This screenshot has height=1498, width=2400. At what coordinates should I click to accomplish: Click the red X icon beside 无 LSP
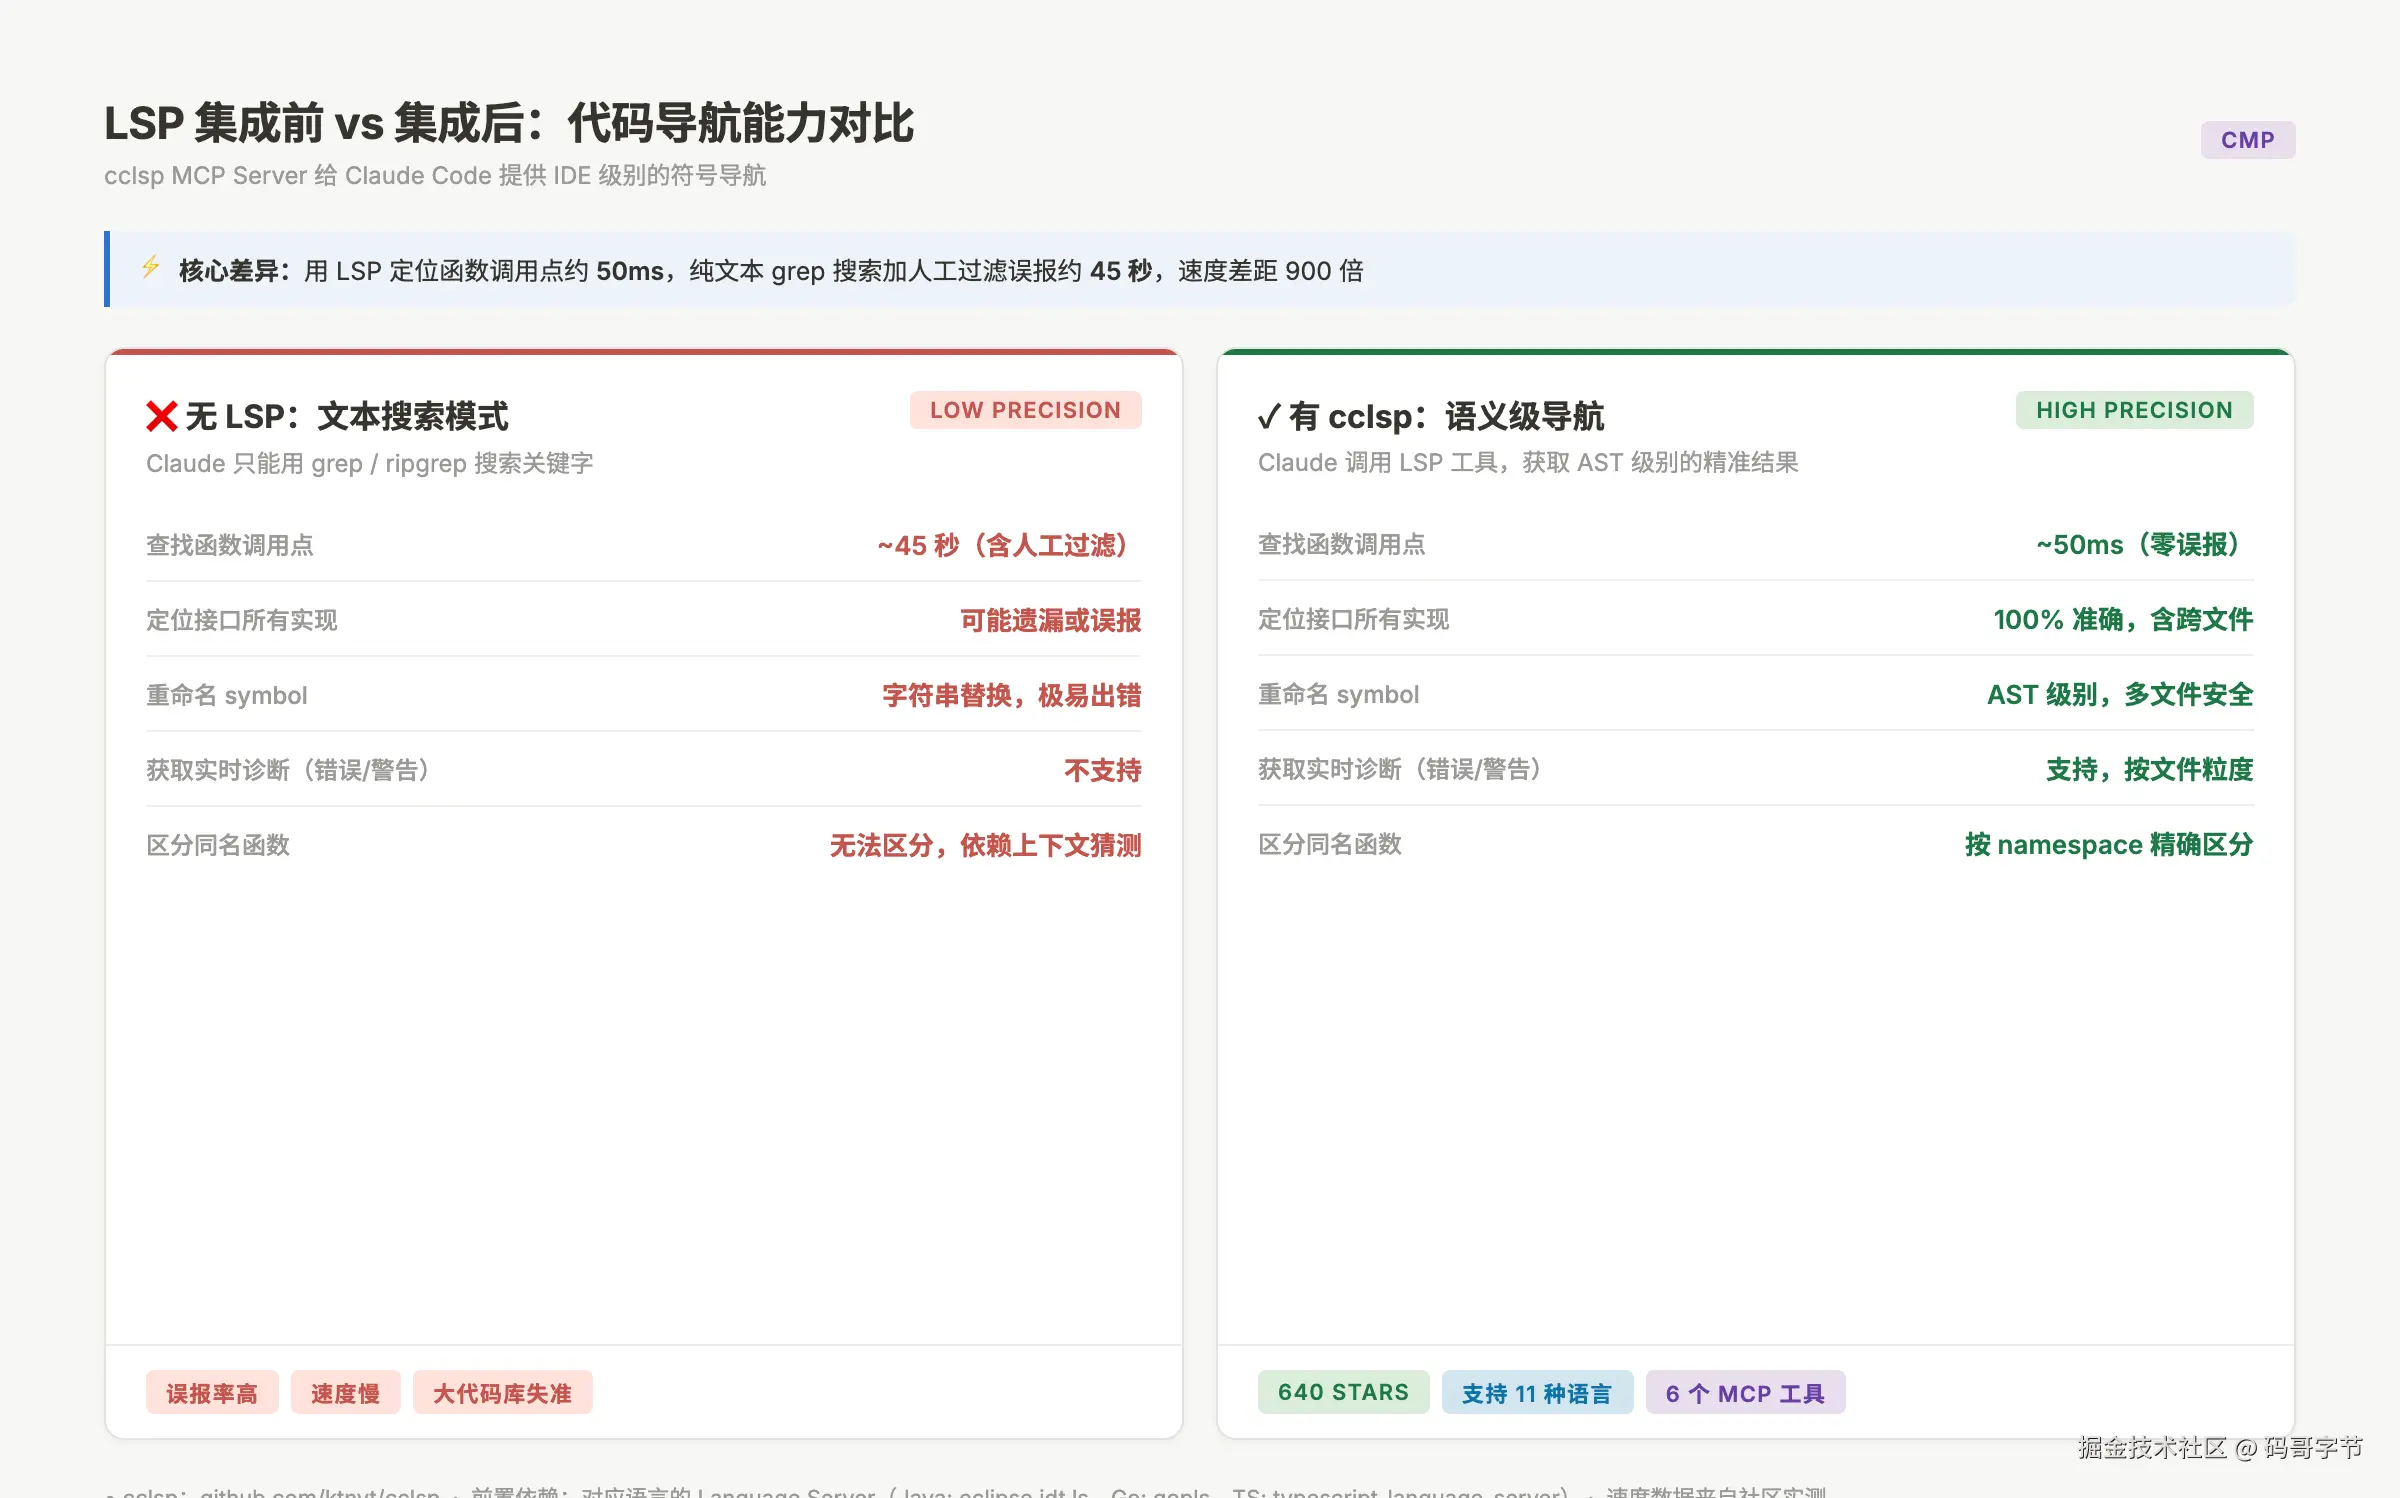pyautogui.click(x=162, y=416)
